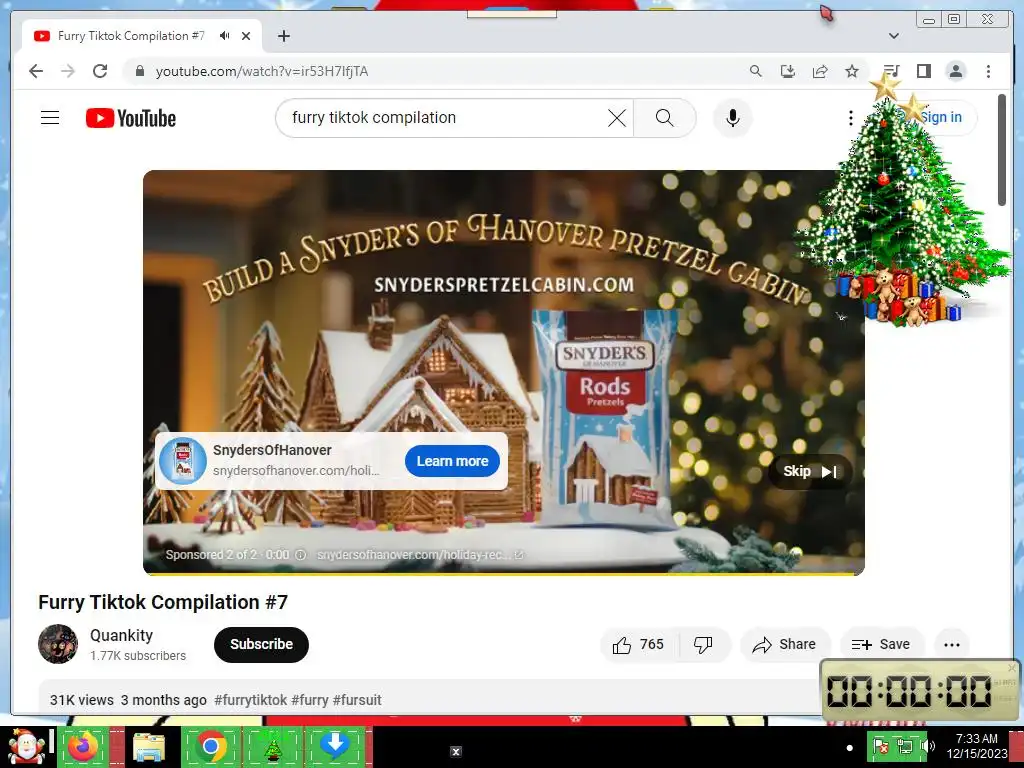
Task: Go to the YouTube home logo
Action: tap(131, 118)
